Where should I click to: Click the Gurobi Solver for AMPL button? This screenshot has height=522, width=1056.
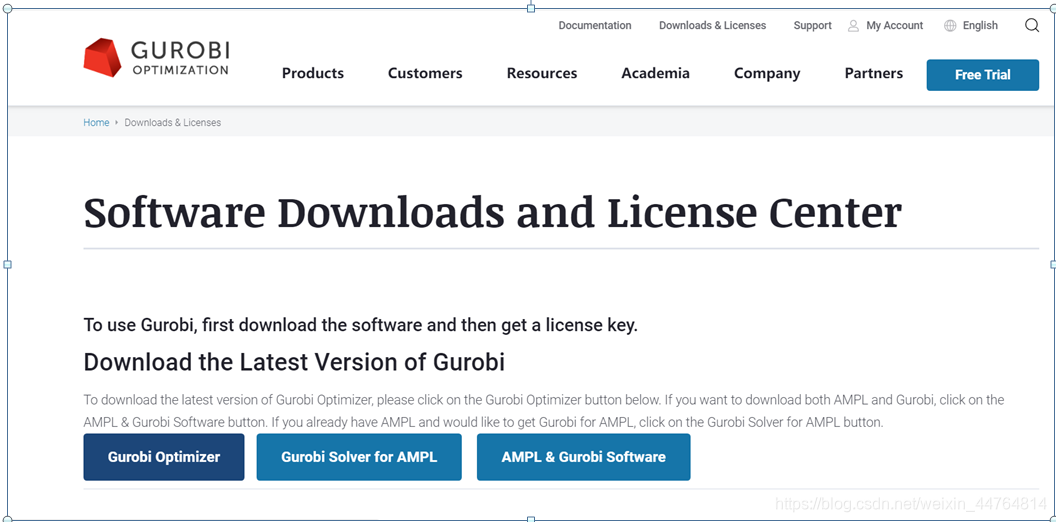click(x=359, y=457)
